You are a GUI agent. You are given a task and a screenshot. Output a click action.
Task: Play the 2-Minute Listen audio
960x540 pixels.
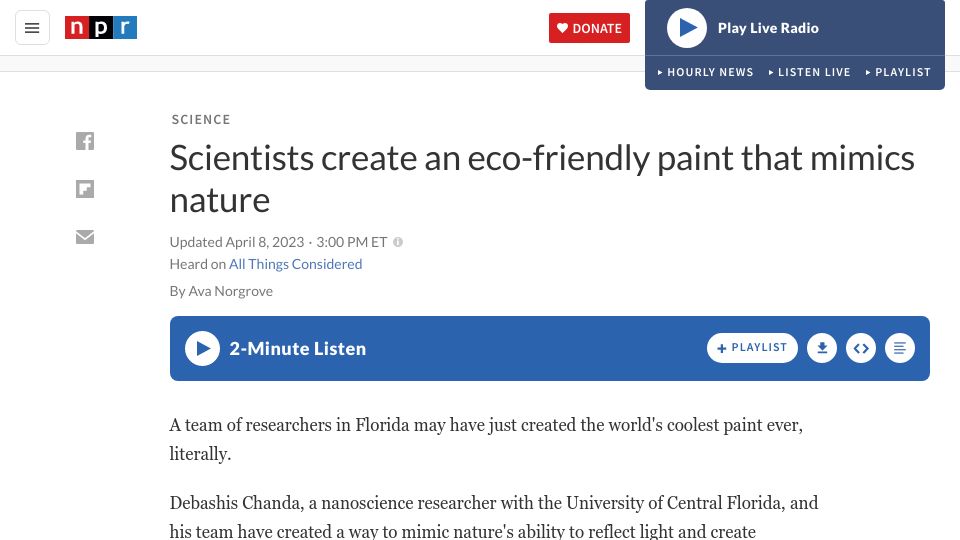click(x=203, y=348)
